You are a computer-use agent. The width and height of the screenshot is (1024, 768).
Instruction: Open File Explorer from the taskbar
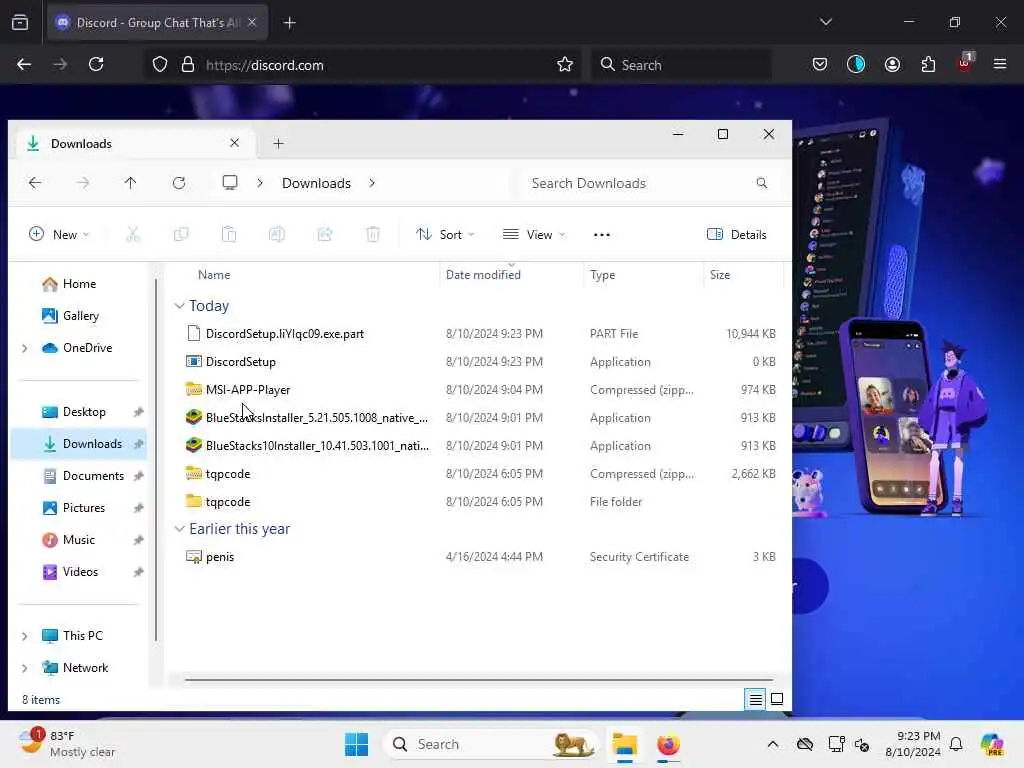point(624,744)
